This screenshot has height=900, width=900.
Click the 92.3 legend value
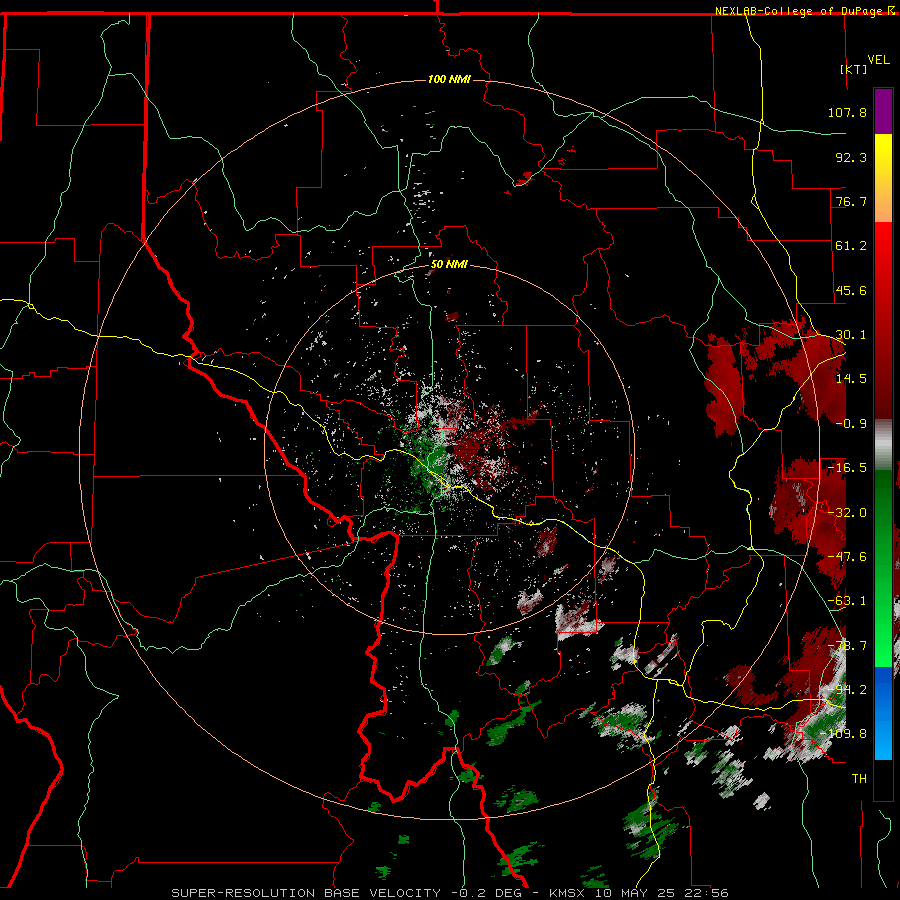[851, 157]
